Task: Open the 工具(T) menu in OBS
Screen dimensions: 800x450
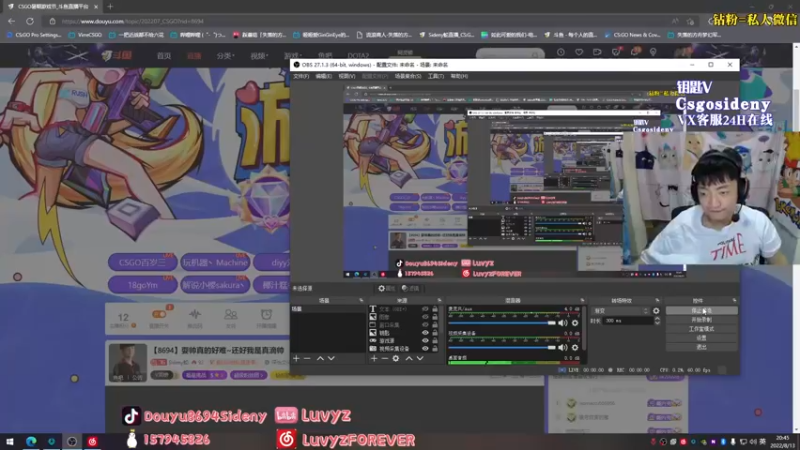Action: (436, 76)
